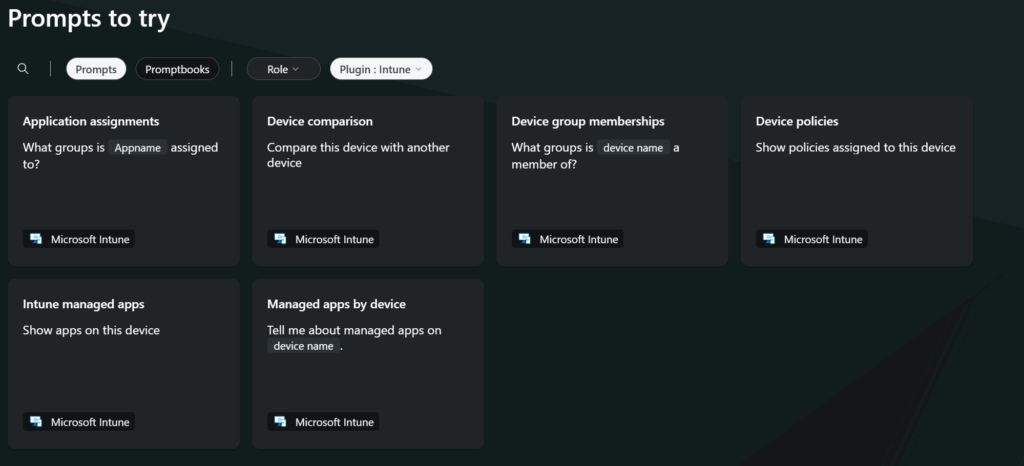Open the Application assignments prompt card
The image size is (1024, 466).
(123, 181)
